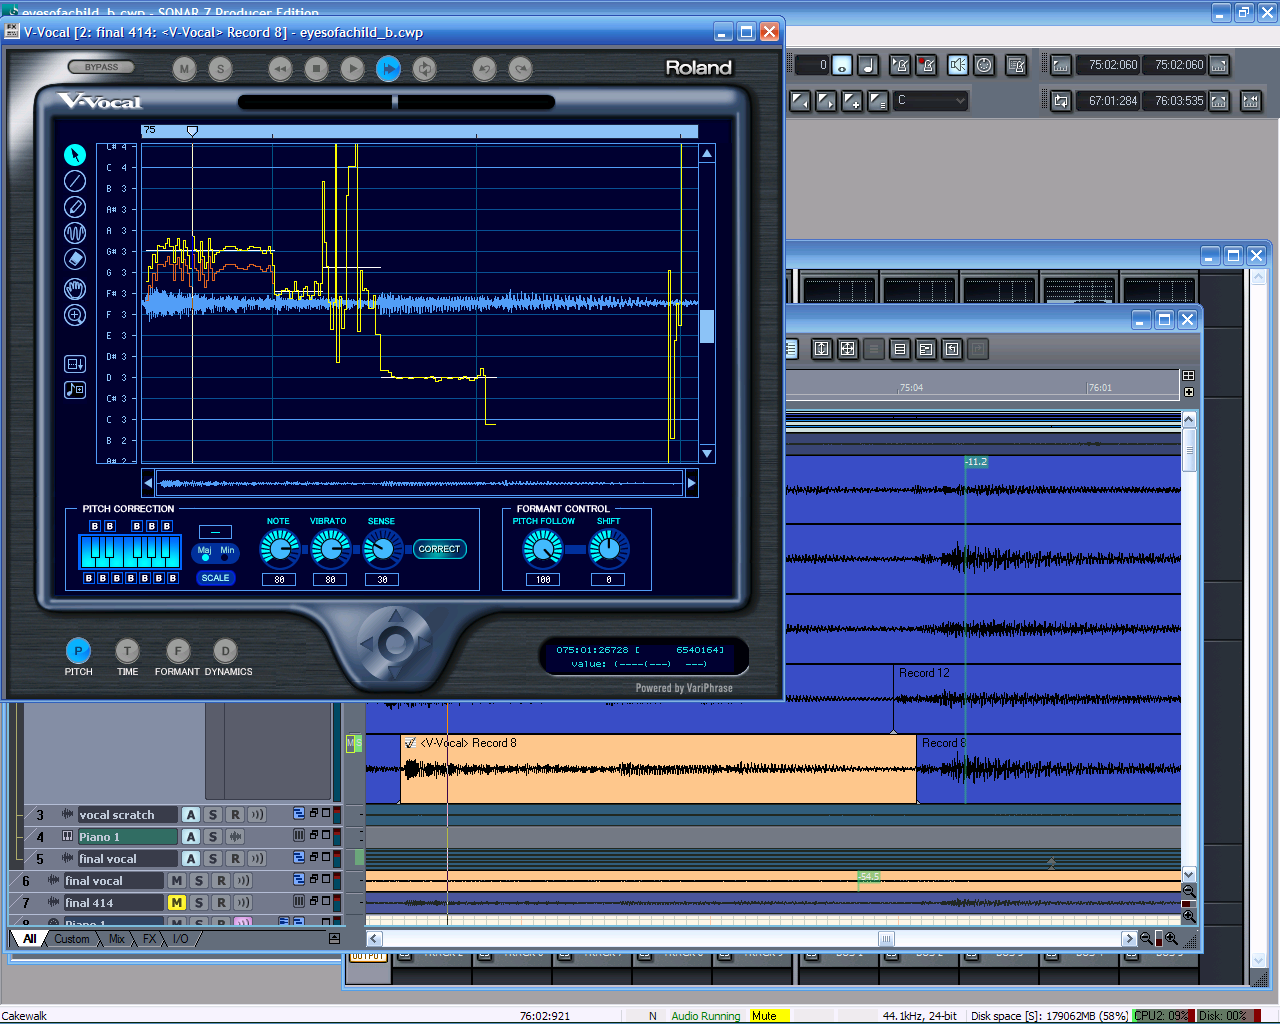Image resolution: width=1280 pixels, height=1024 pixels.
Task: Click the V-Vocal pitch-to-MIDI note icon
Action: click(x=75, y=390)
